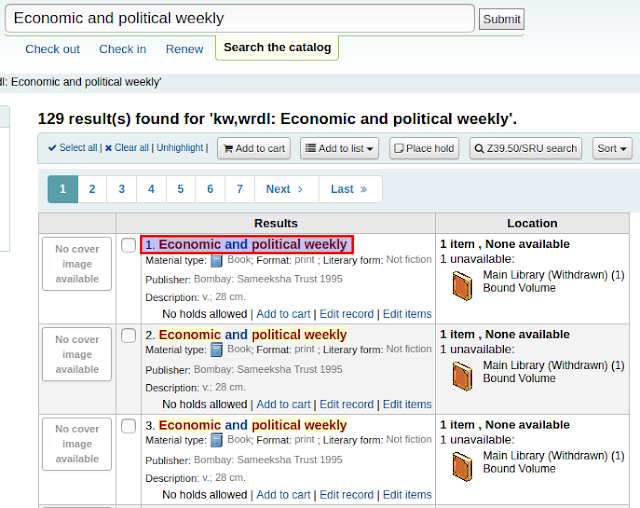Click Bound Volume icon for result 2

(462, 376)
